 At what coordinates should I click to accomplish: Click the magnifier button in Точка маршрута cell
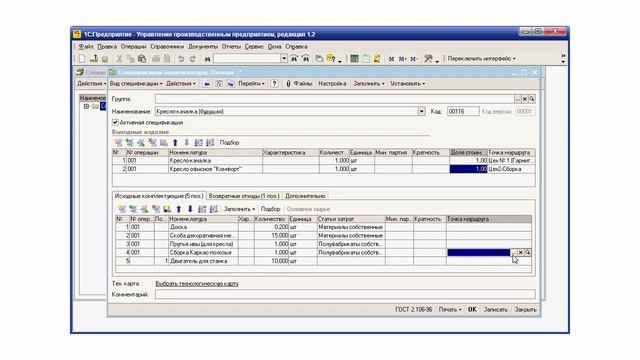tap(528, 253)
